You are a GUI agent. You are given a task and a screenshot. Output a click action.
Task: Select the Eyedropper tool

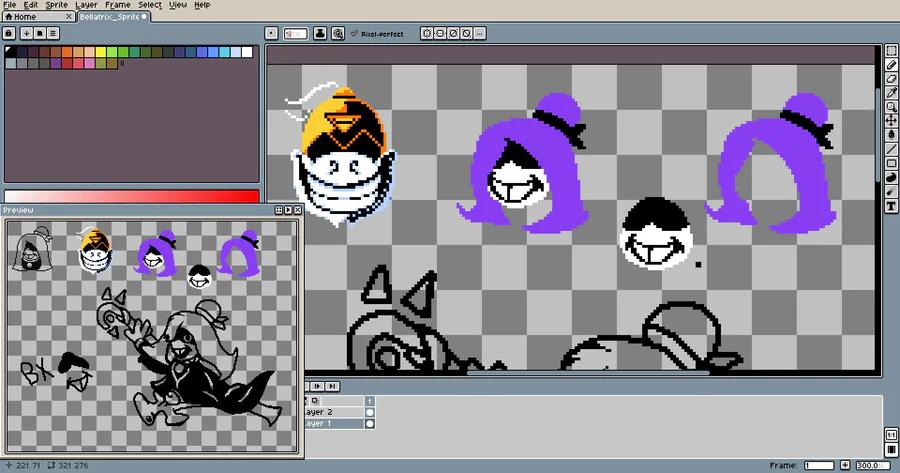pyautogui.click(x=891, y=92)
